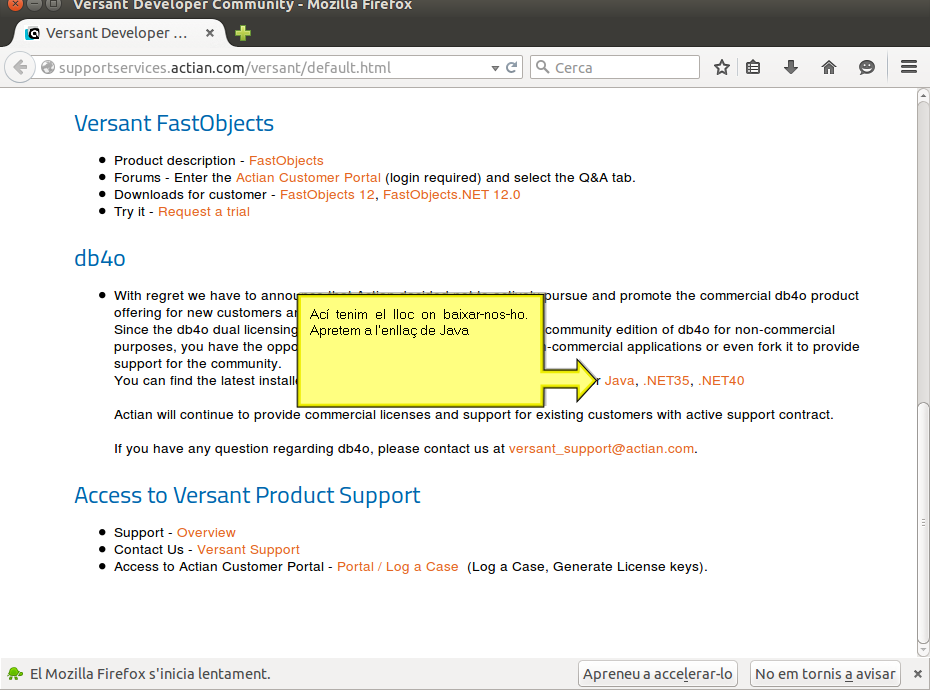Select the Versant Developer tab
930x690 pixels.
pos(116,33)
